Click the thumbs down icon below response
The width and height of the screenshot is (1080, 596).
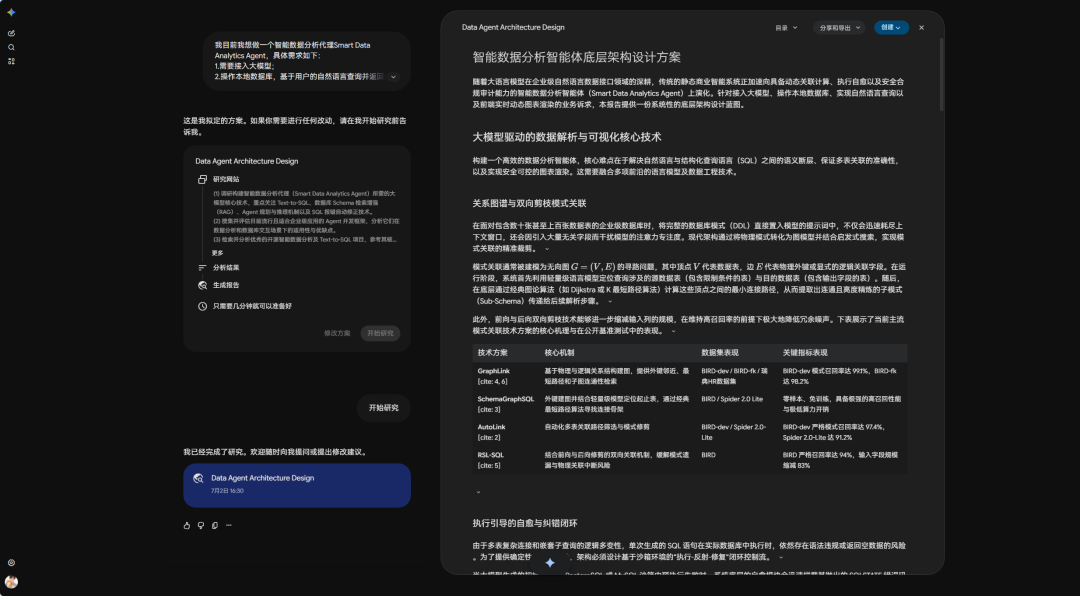[x=200, y=525]
